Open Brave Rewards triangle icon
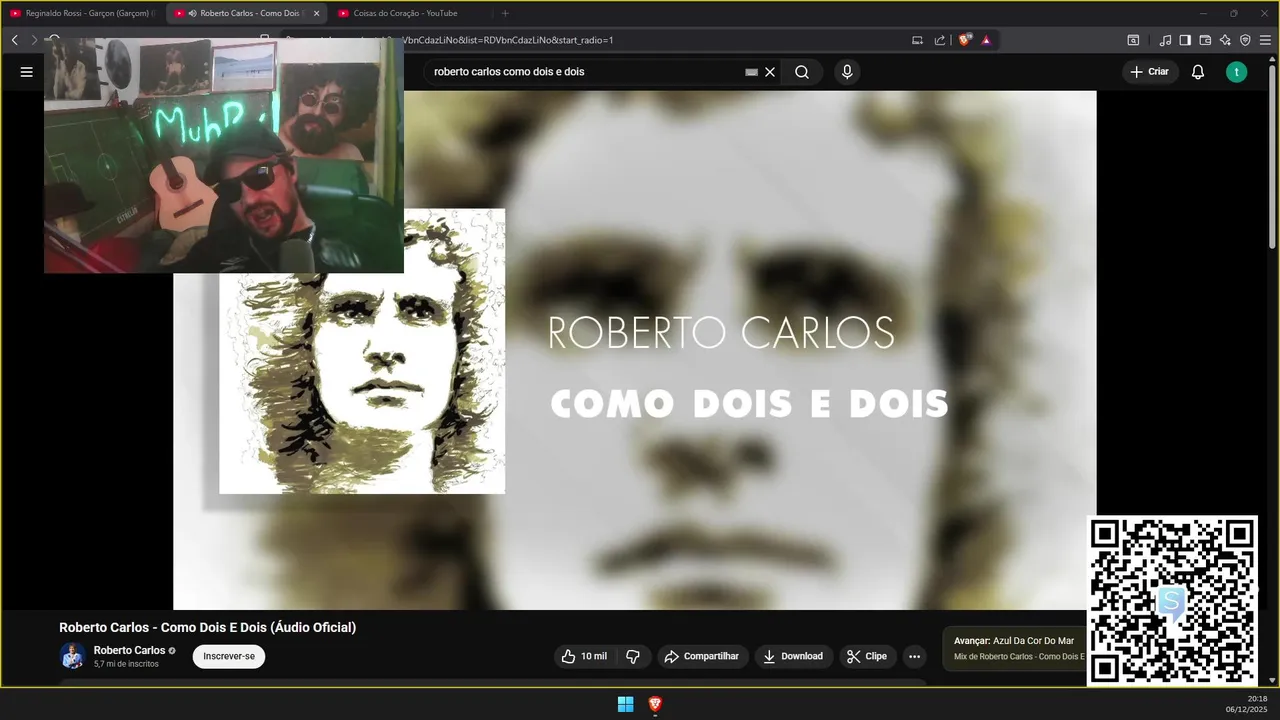This screenshot has height=720, width=1280. point(986,40)
